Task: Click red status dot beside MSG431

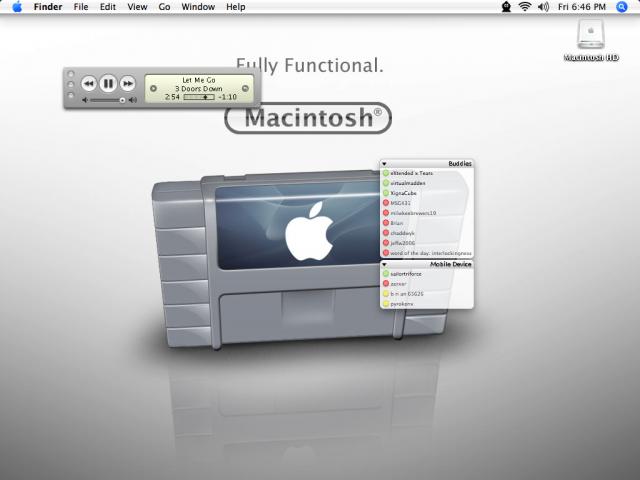Action: coord(386,203)
